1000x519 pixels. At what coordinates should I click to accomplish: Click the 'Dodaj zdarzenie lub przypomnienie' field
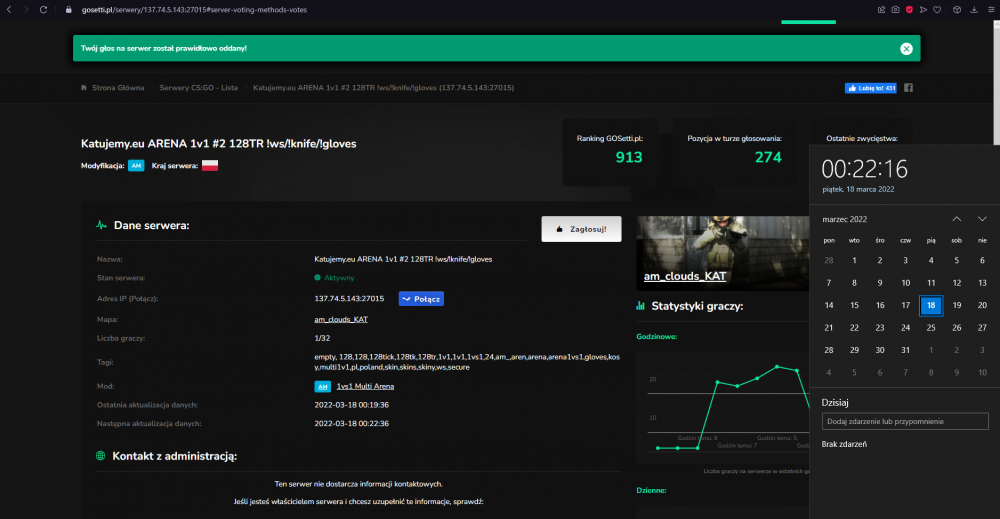(905, 421)
